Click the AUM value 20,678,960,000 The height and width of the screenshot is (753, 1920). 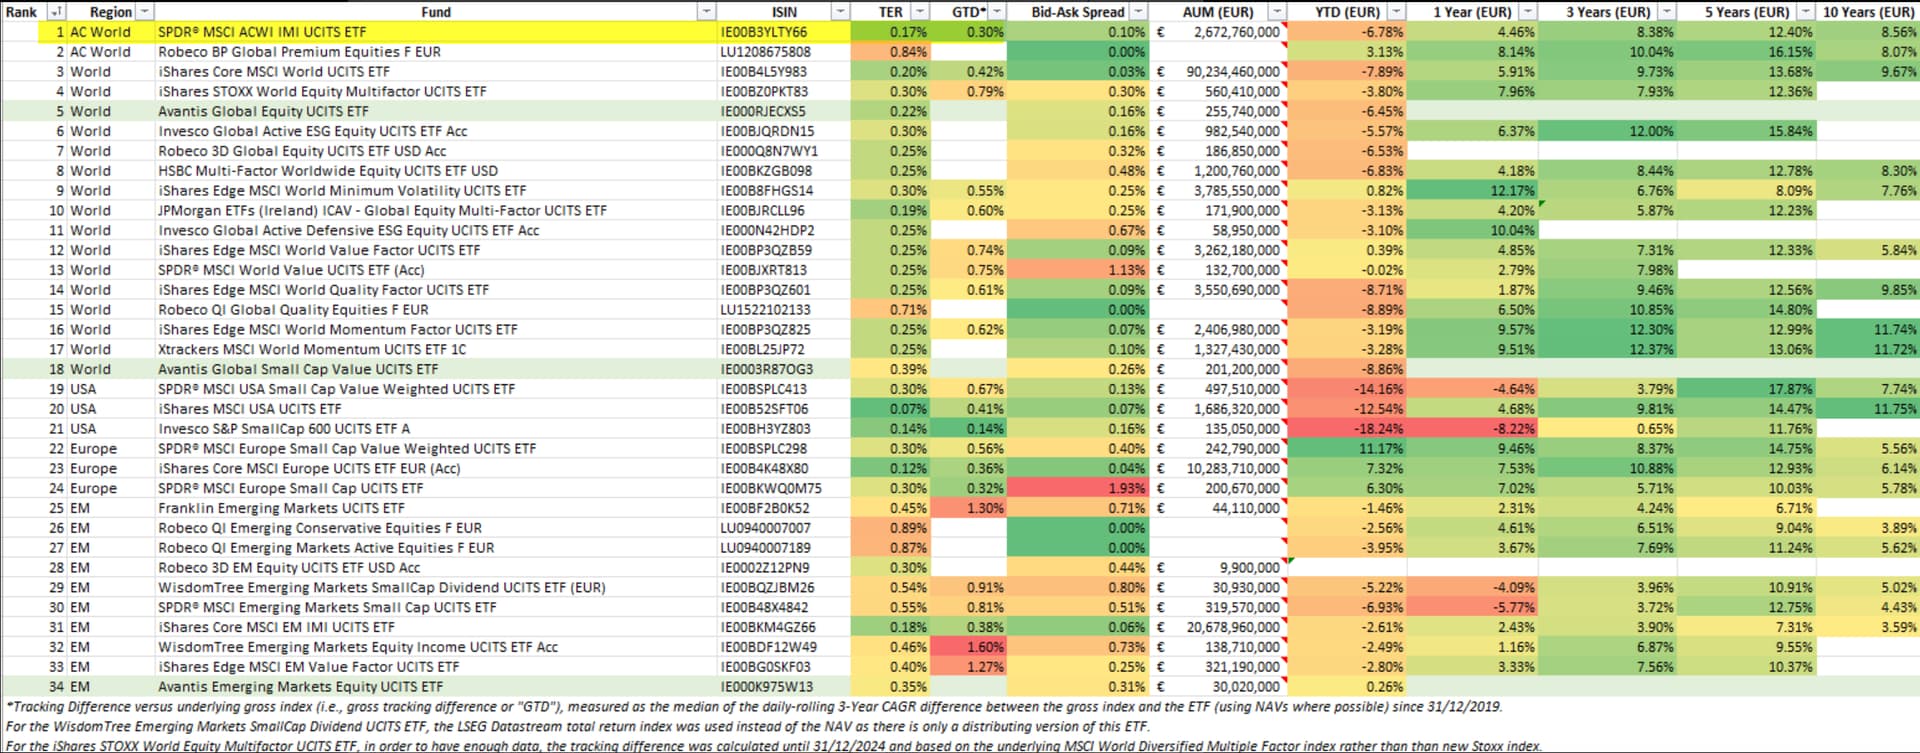tap(1218, 627)
